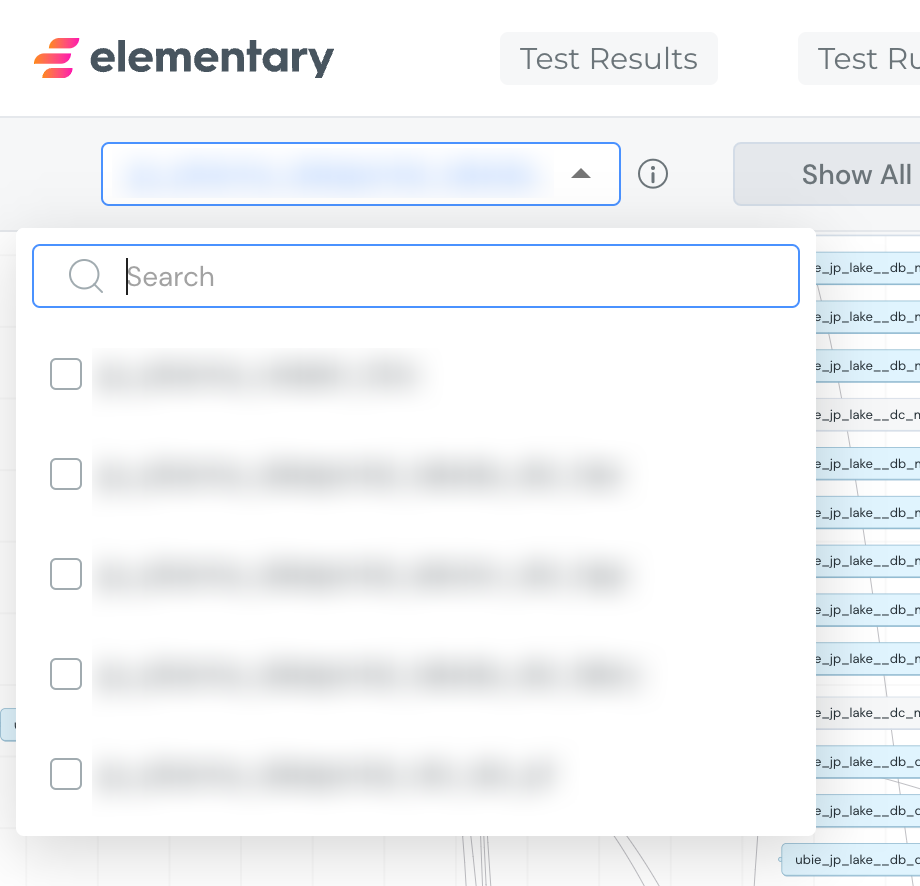Switch to the Test Results tab
The image size is (920, 886).
tap(608, 59)
